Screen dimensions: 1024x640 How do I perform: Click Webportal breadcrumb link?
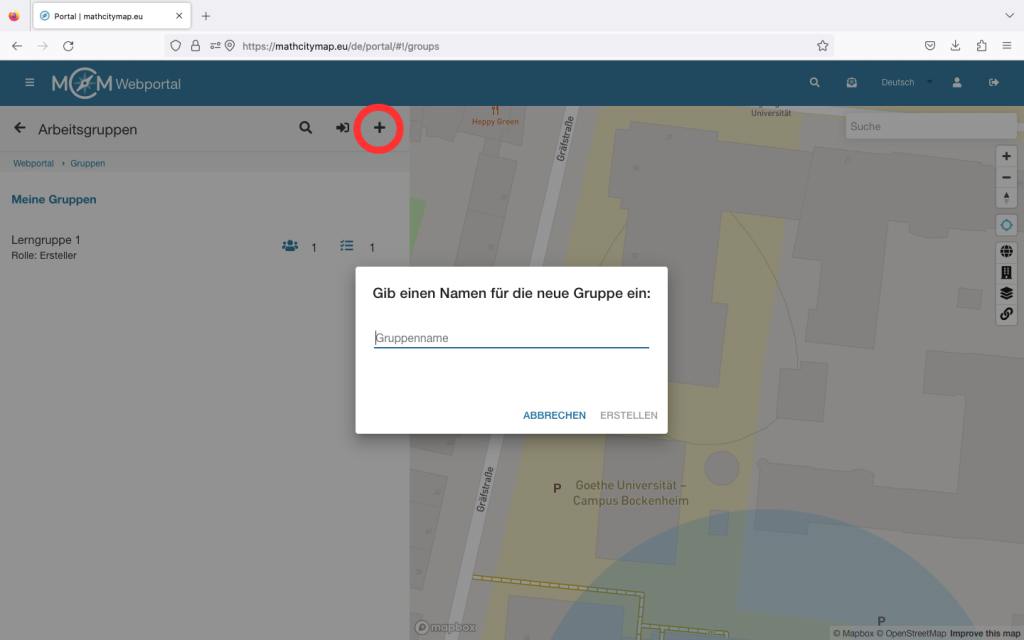coord(33,163)
